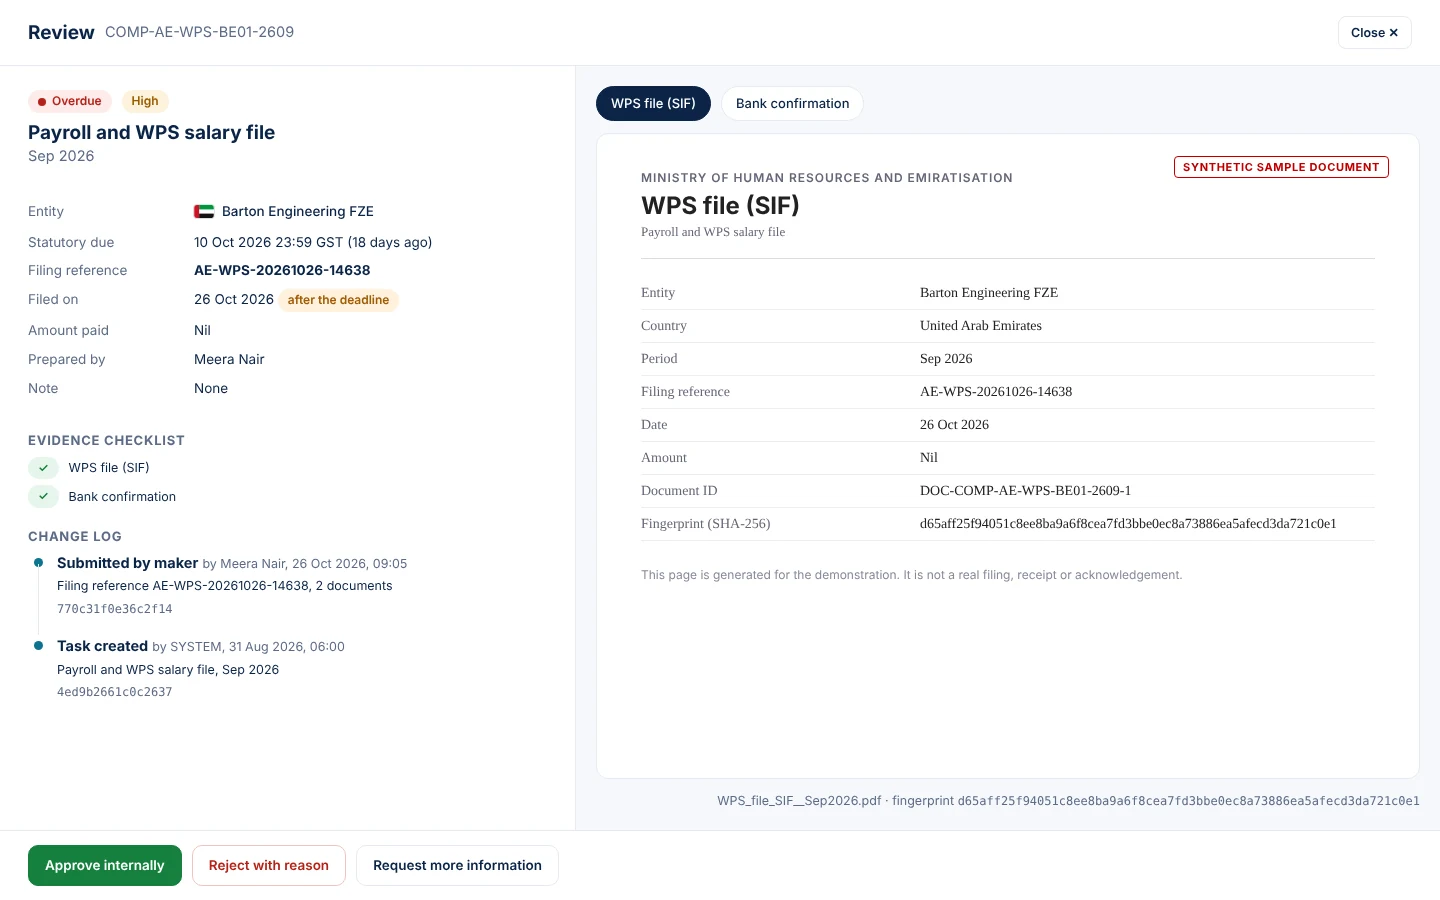1440x900 pixels.
Task: Click the green check beside Bank confirmation
Action: pyautogui.click(x=43, y=496)
